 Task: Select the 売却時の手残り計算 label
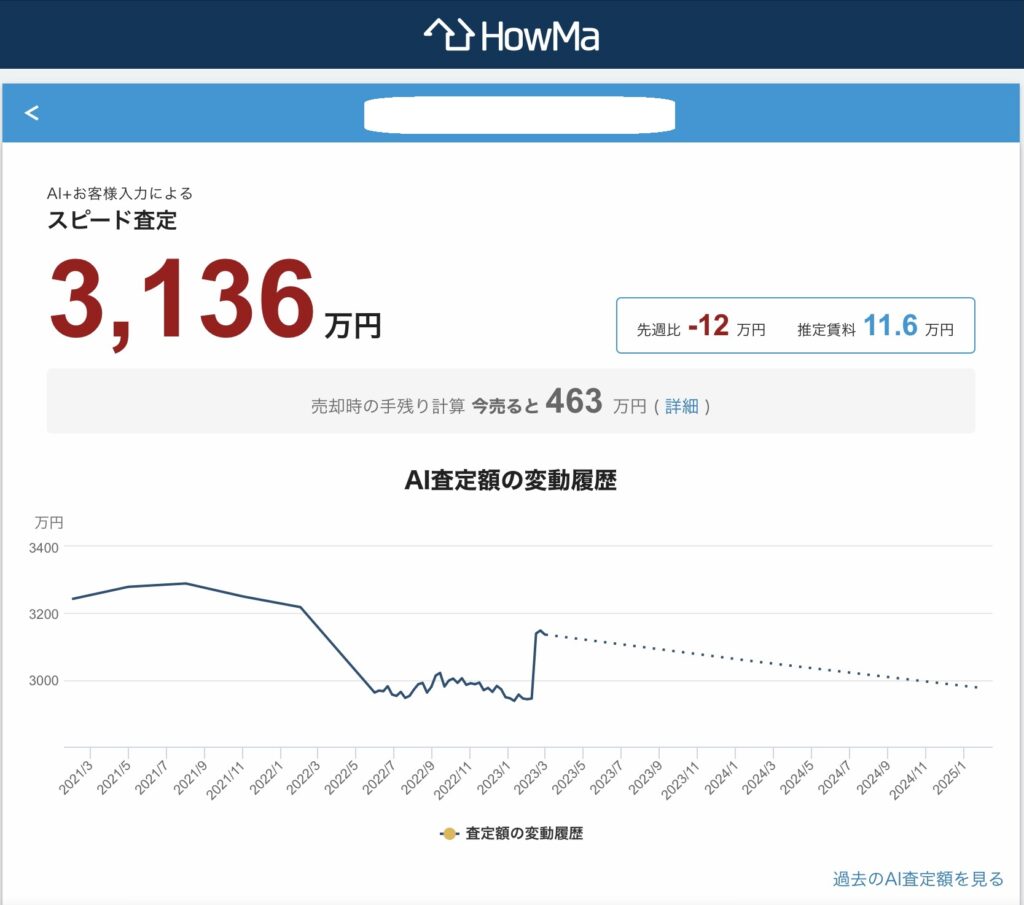[x=388, y=406]
